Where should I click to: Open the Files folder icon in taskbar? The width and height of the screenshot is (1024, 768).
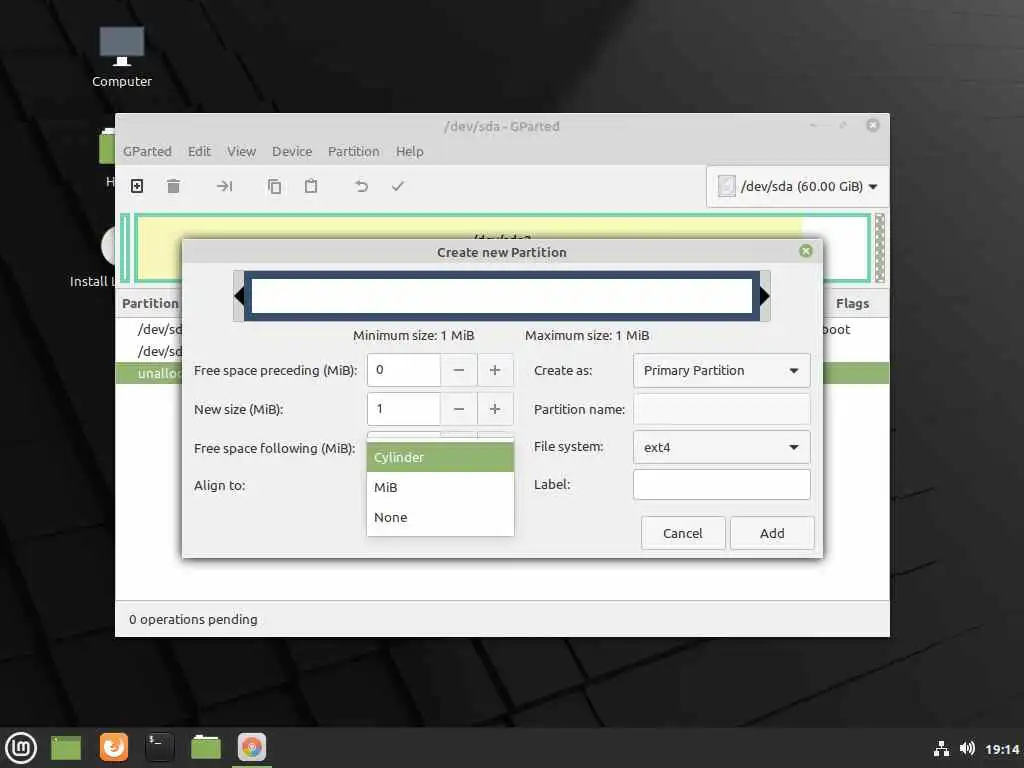(206, 747)
